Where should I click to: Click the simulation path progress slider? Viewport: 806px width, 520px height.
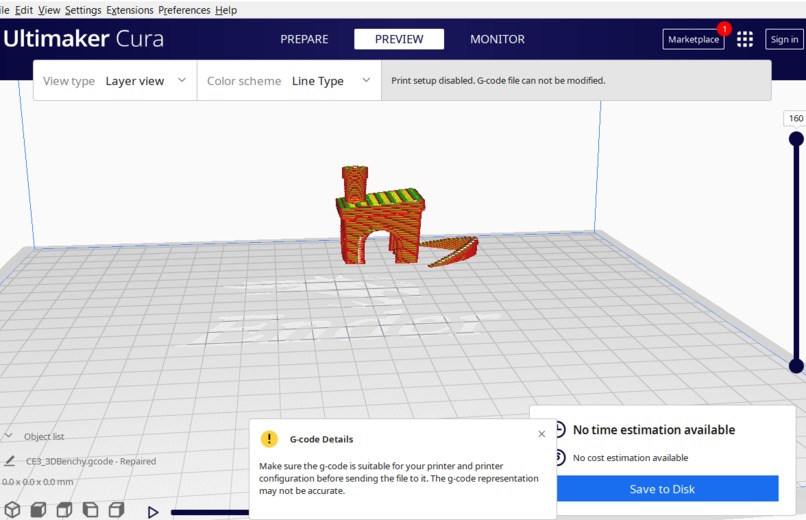tap(210, 512)
